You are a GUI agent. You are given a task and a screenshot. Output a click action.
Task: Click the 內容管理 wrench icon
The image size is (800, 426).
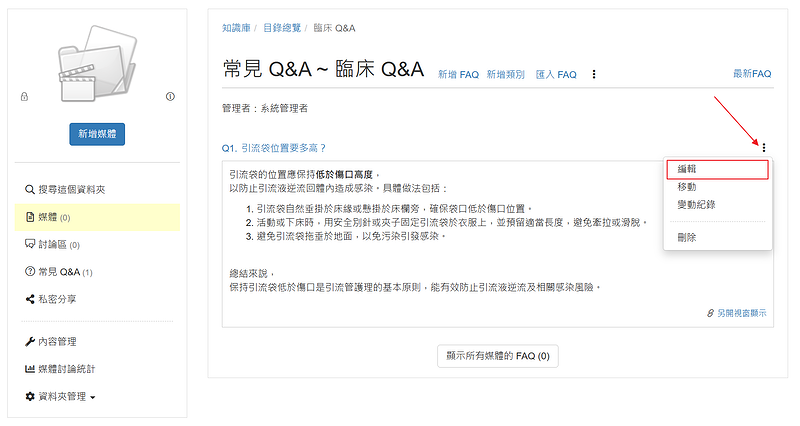pyautogui.click(x=29, y=342)
